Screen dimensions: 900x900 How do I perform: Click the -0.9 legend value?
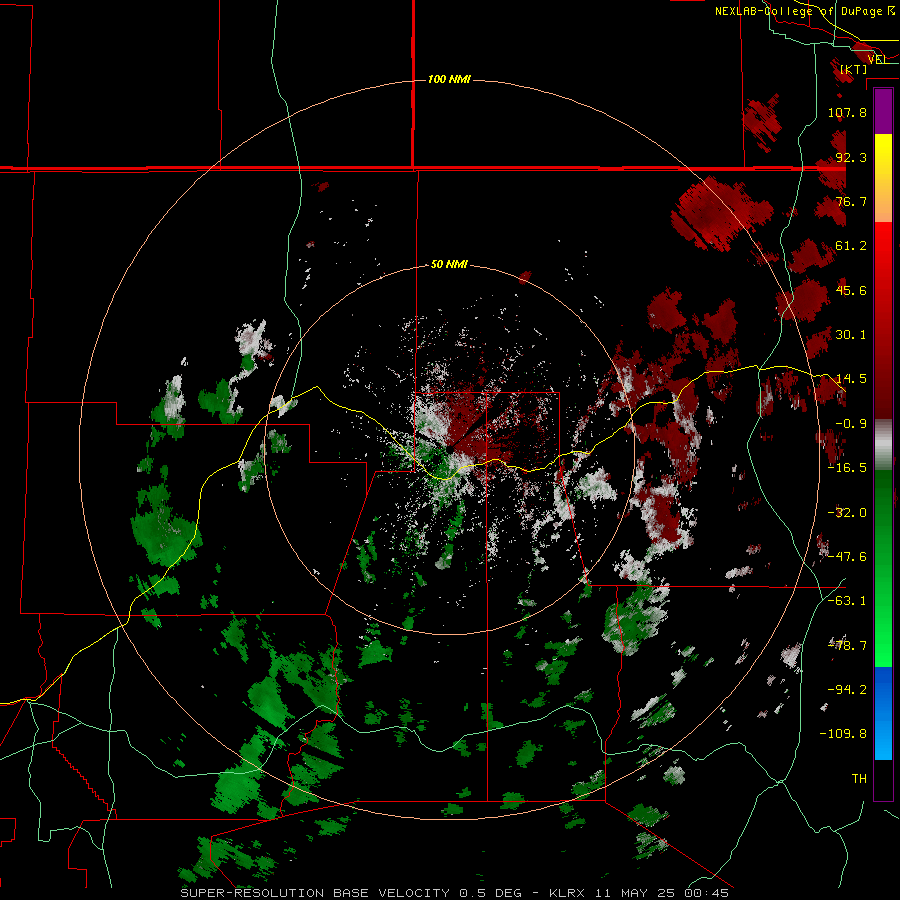(851, 424)
